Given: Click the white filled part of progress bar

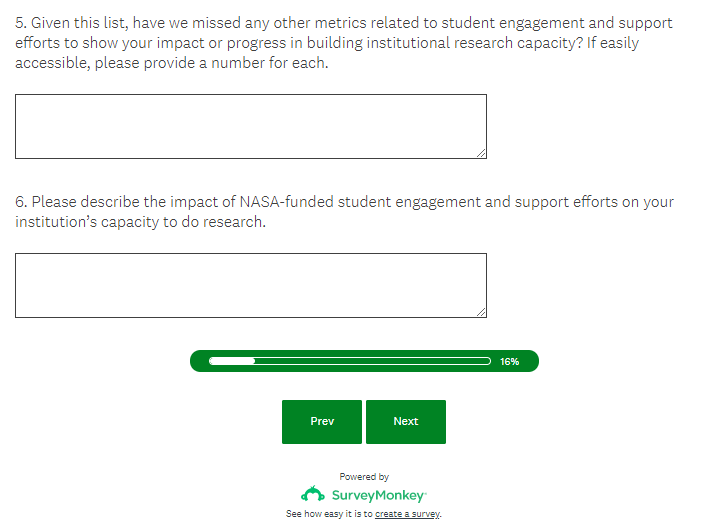Looking at the screenshot, I should click(x=232, y=361).
